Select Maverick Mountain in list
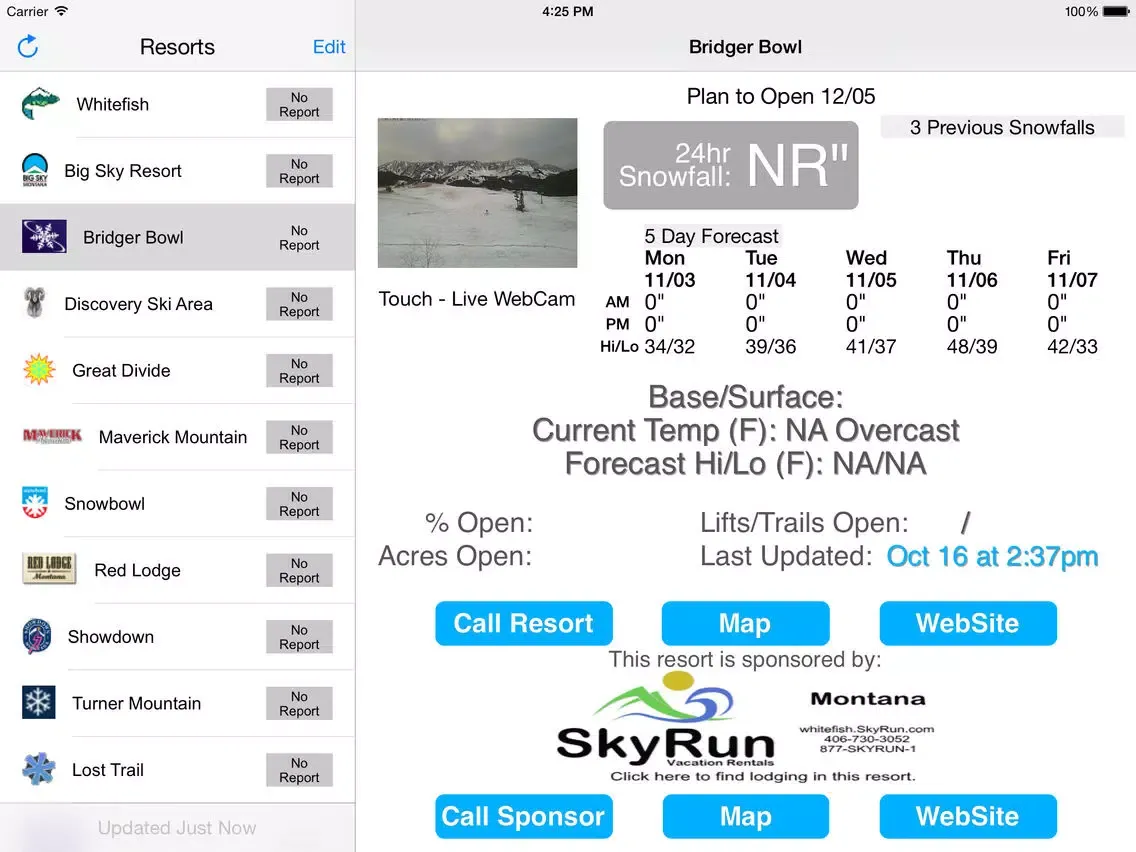 178,437
